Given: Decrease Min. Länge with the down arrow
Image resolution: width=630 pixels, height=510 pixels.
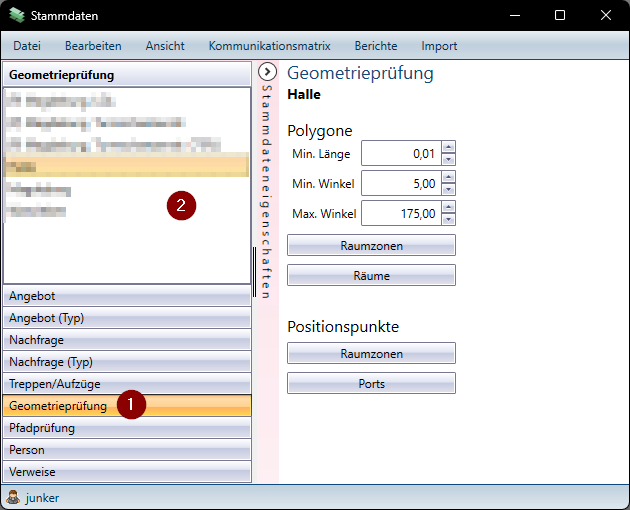Looking at the screenshot, I should tap(448, 159).
